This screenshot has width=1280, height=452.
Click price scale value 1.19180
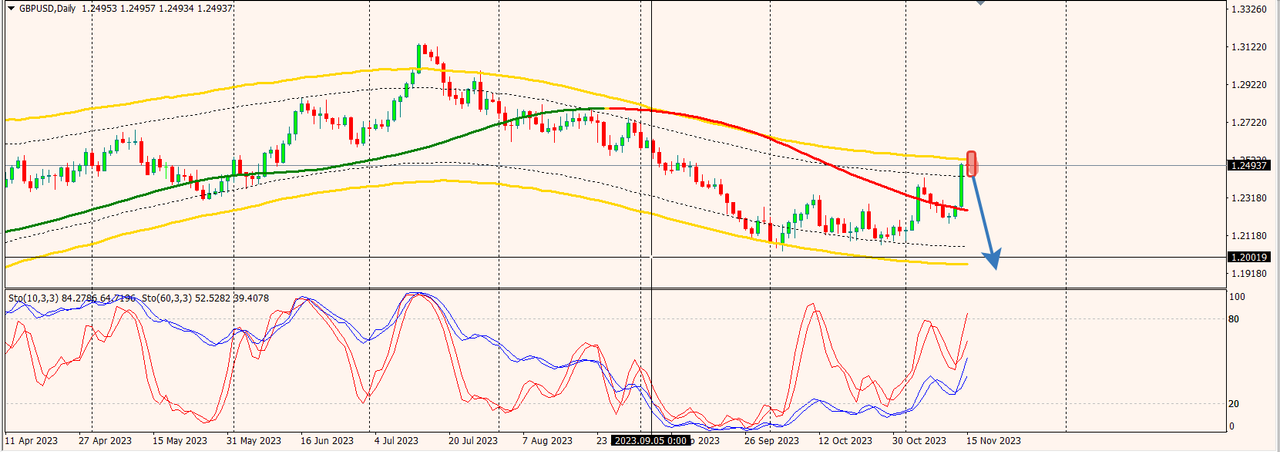point(1251,273)
